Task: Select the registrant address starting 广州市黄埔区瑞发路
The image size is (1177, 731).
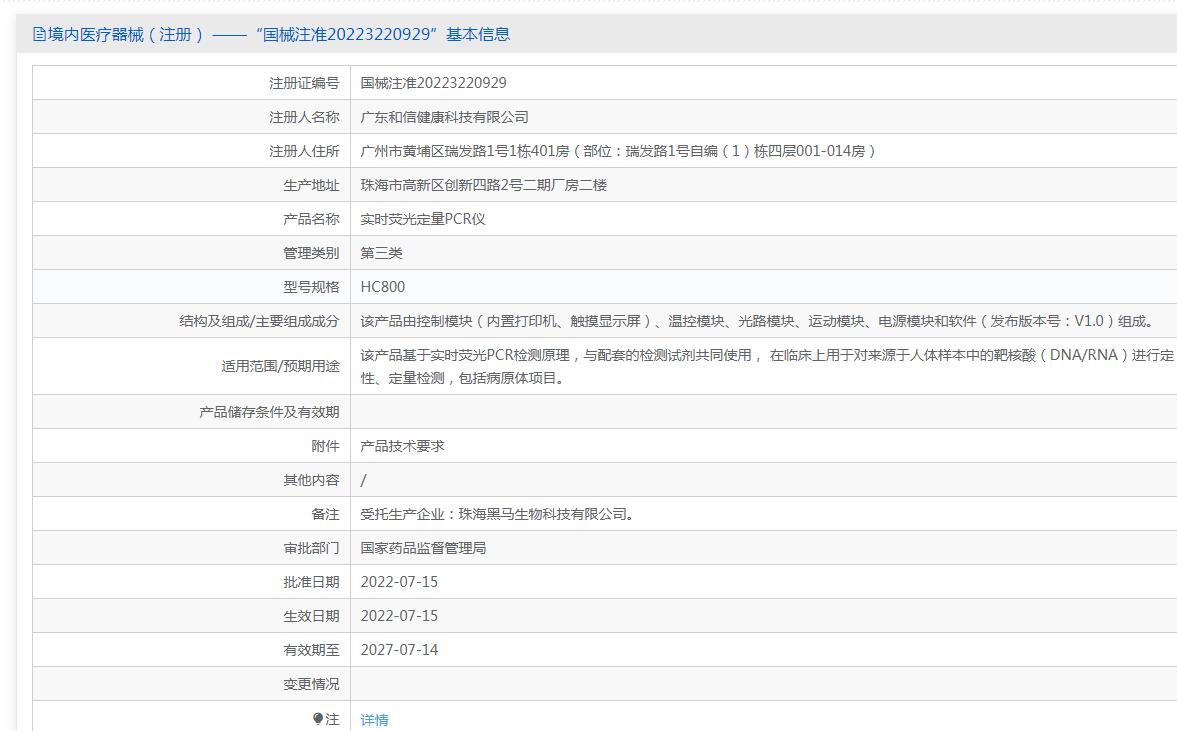Action: tap(618, 151)
